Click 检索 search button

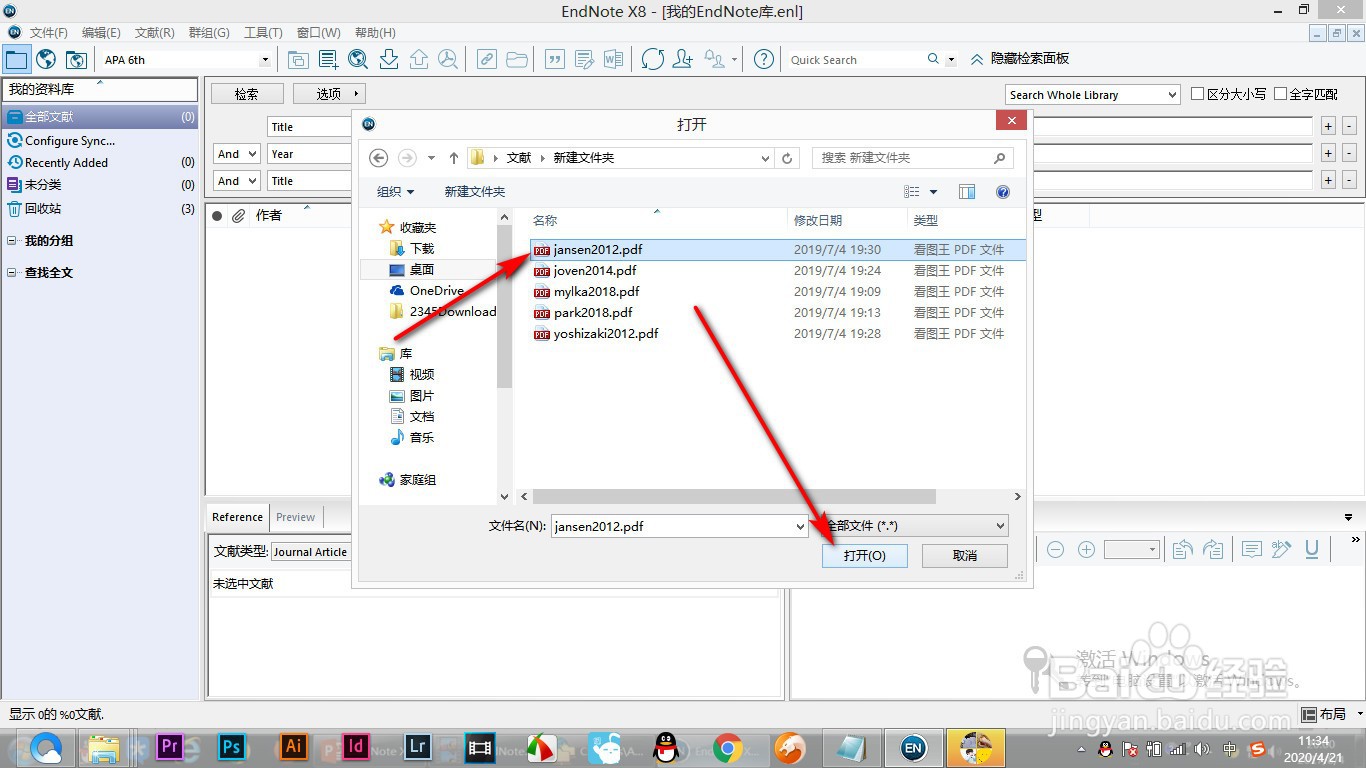click(247, 93)
